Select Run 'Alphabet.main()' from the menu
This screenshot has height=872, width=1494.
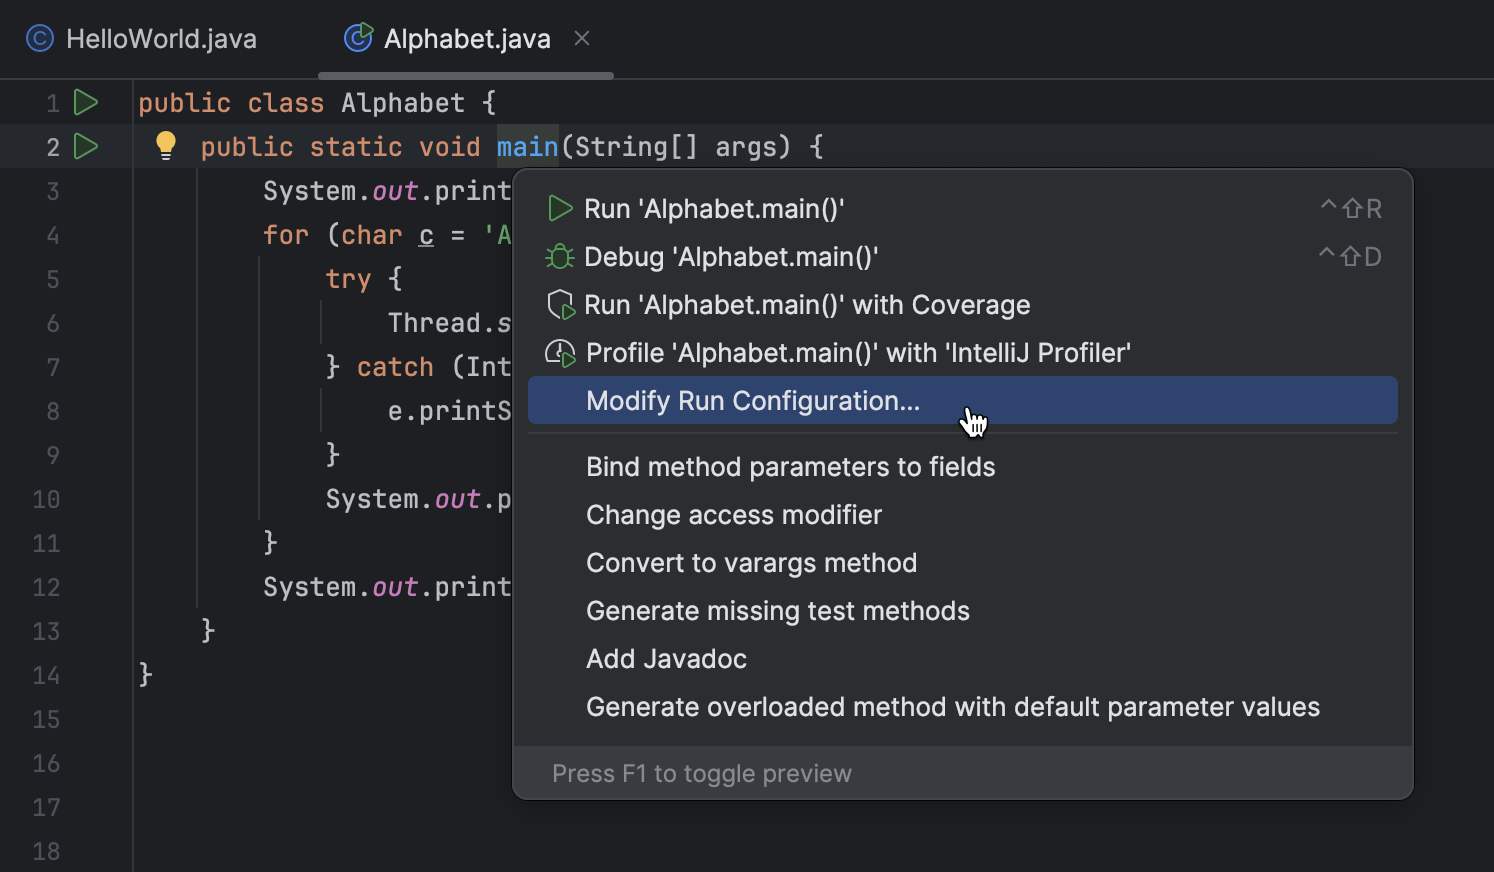[x=715, y=208]
